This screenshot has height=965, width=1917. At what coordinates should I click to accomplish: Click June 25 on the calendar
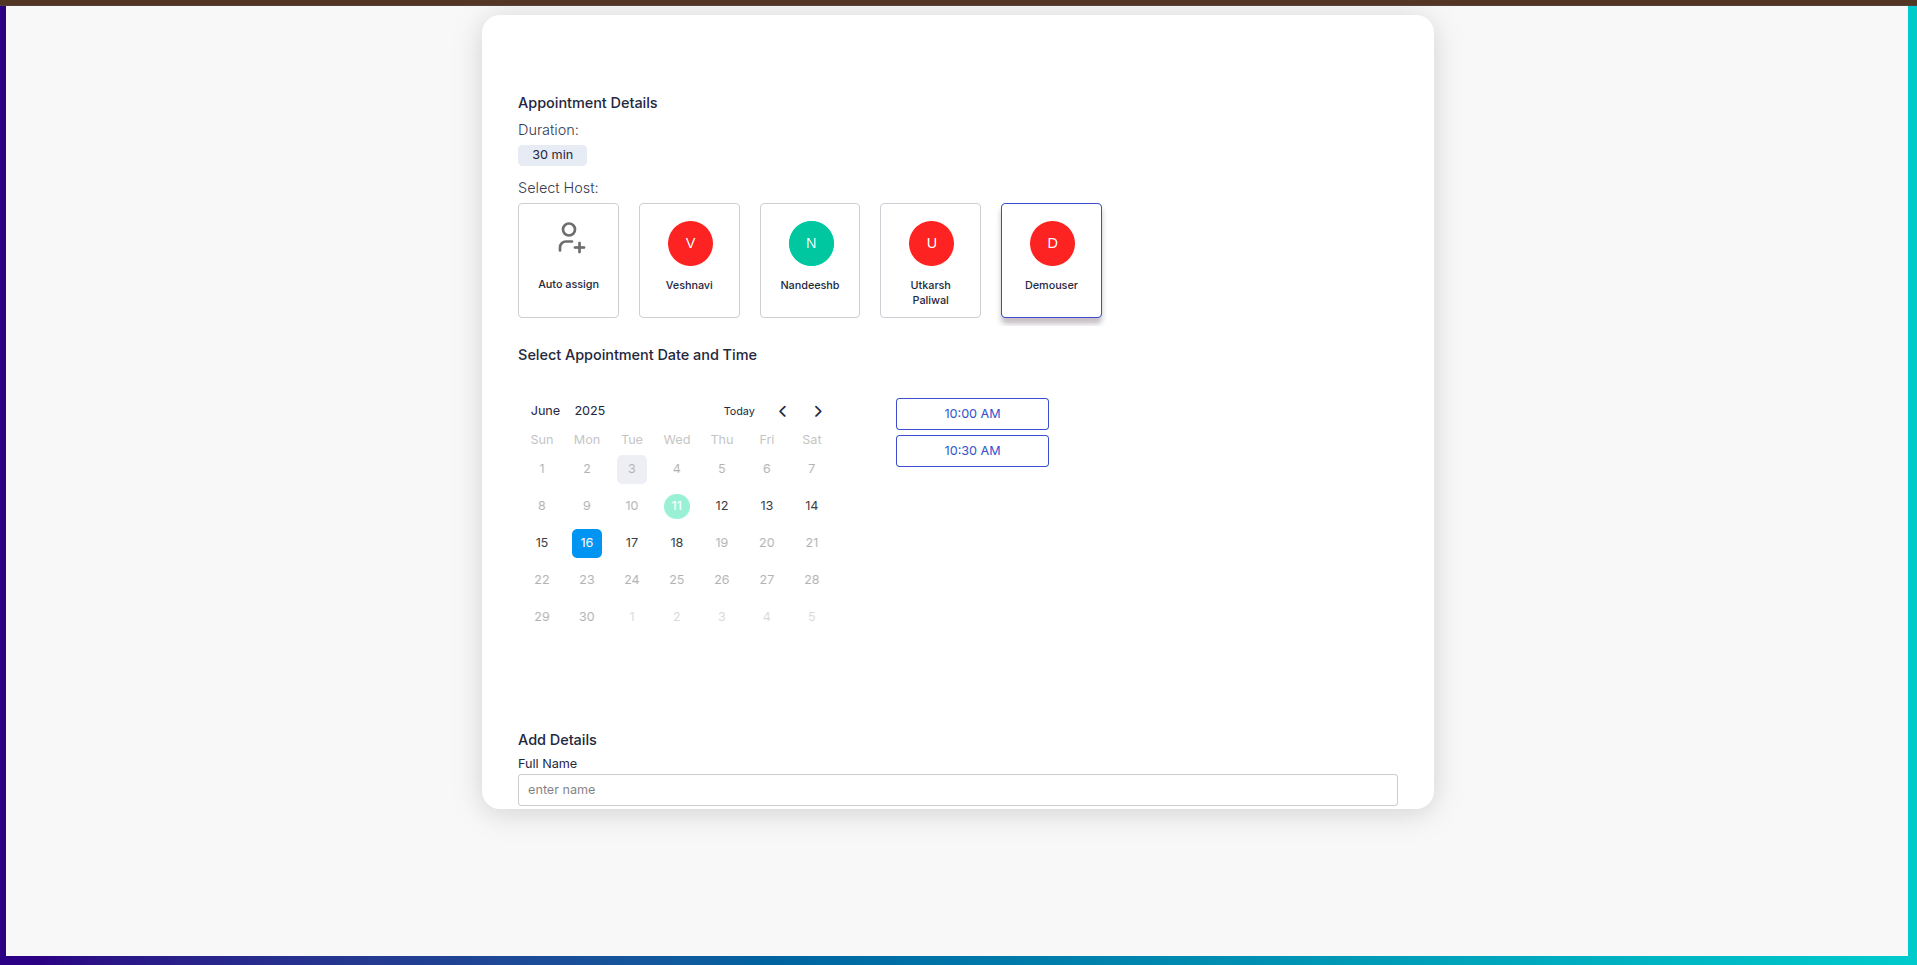[x=677, y=580]
